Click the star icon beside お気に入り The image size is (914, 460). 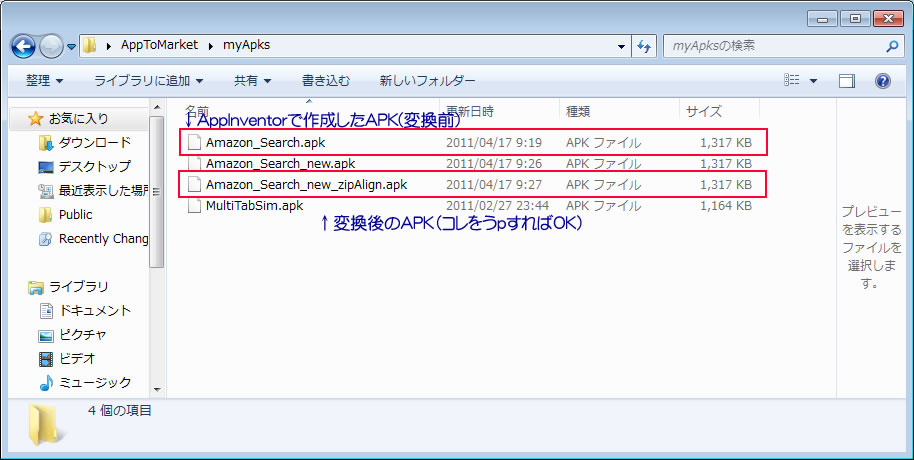coord(36,118)
